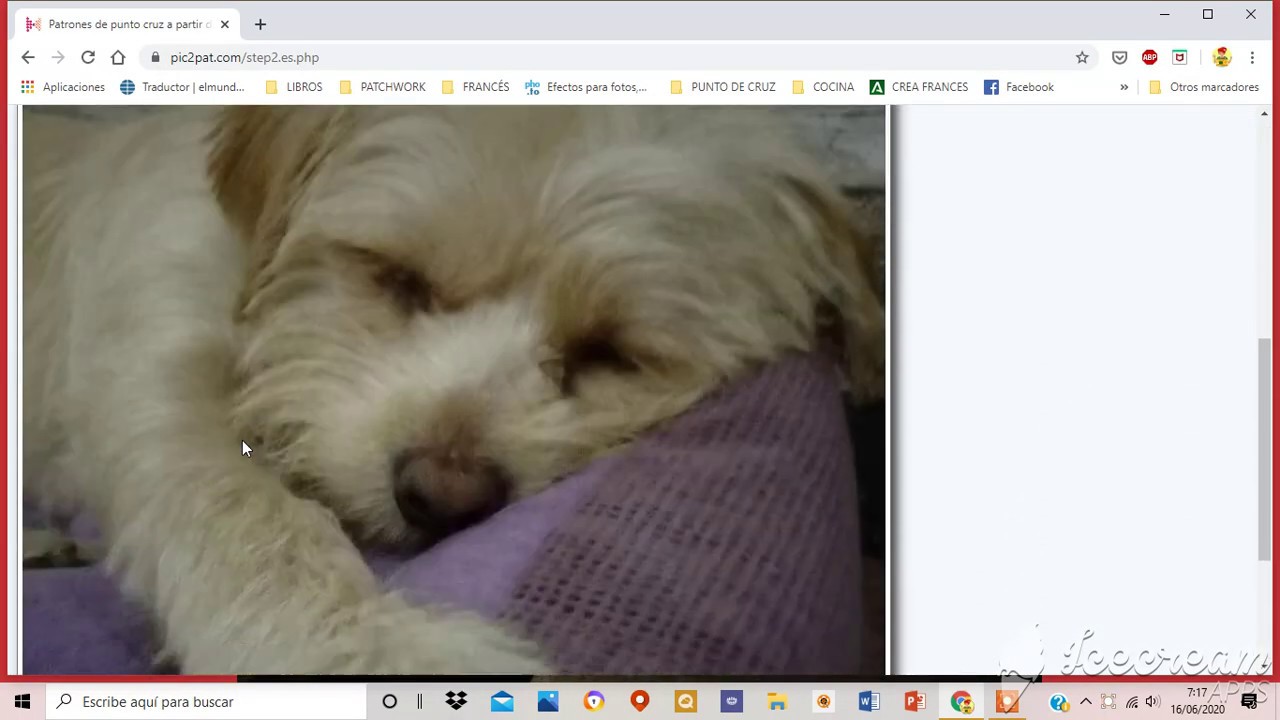This screenshot has width=1280, height=720.
Task: Open Task View on the taskbar
Action: pos(420,702)
